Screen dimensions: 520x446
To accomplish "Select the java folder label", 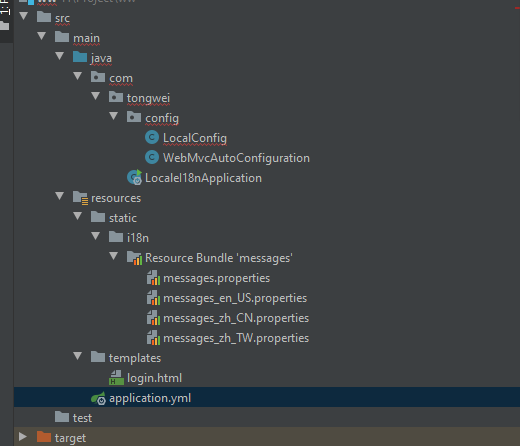I will tap(101, 58).
